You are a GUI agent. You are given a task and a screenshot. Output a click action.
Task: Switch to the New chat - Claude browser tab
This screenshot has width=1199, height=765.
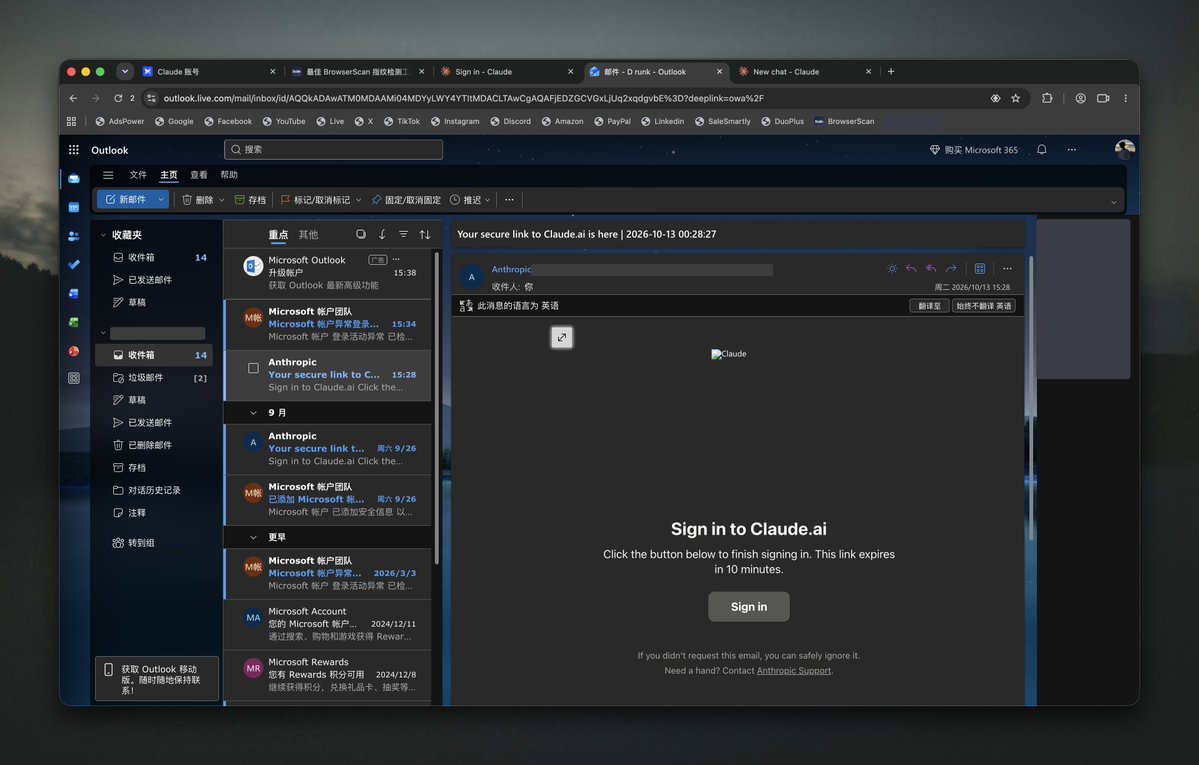pos(804,72)
